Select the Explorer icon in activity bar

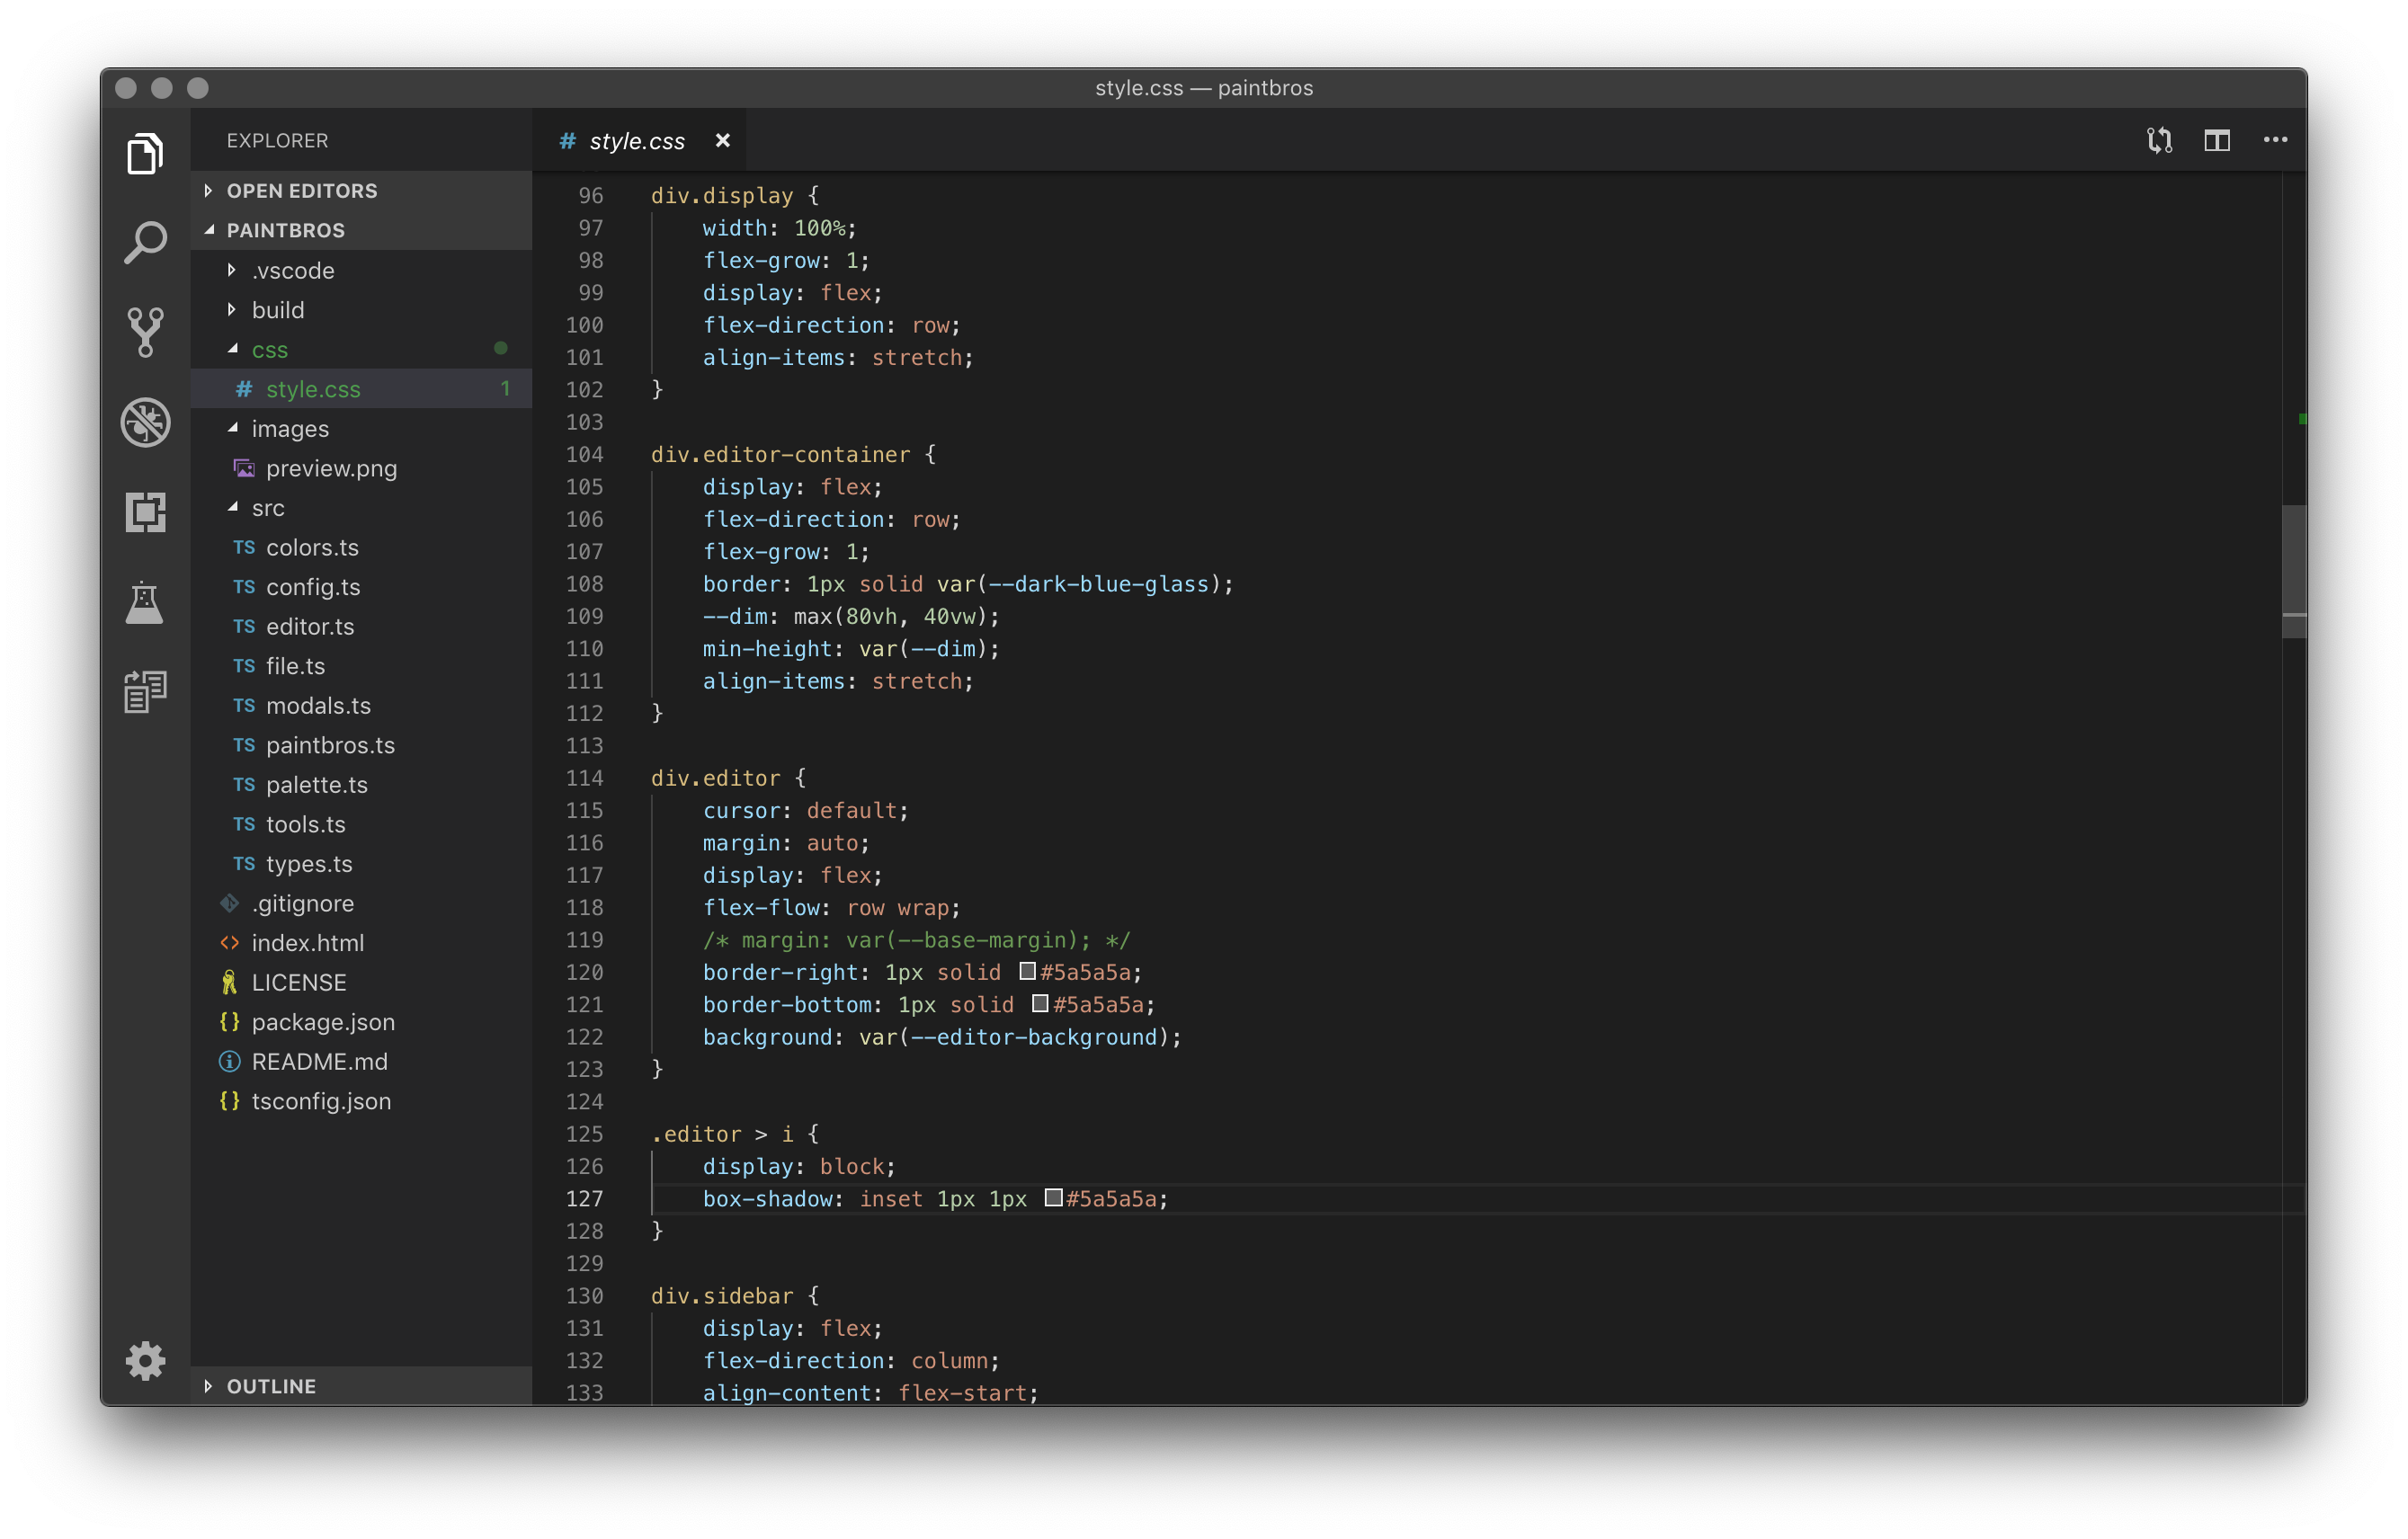tap(146, 152)
